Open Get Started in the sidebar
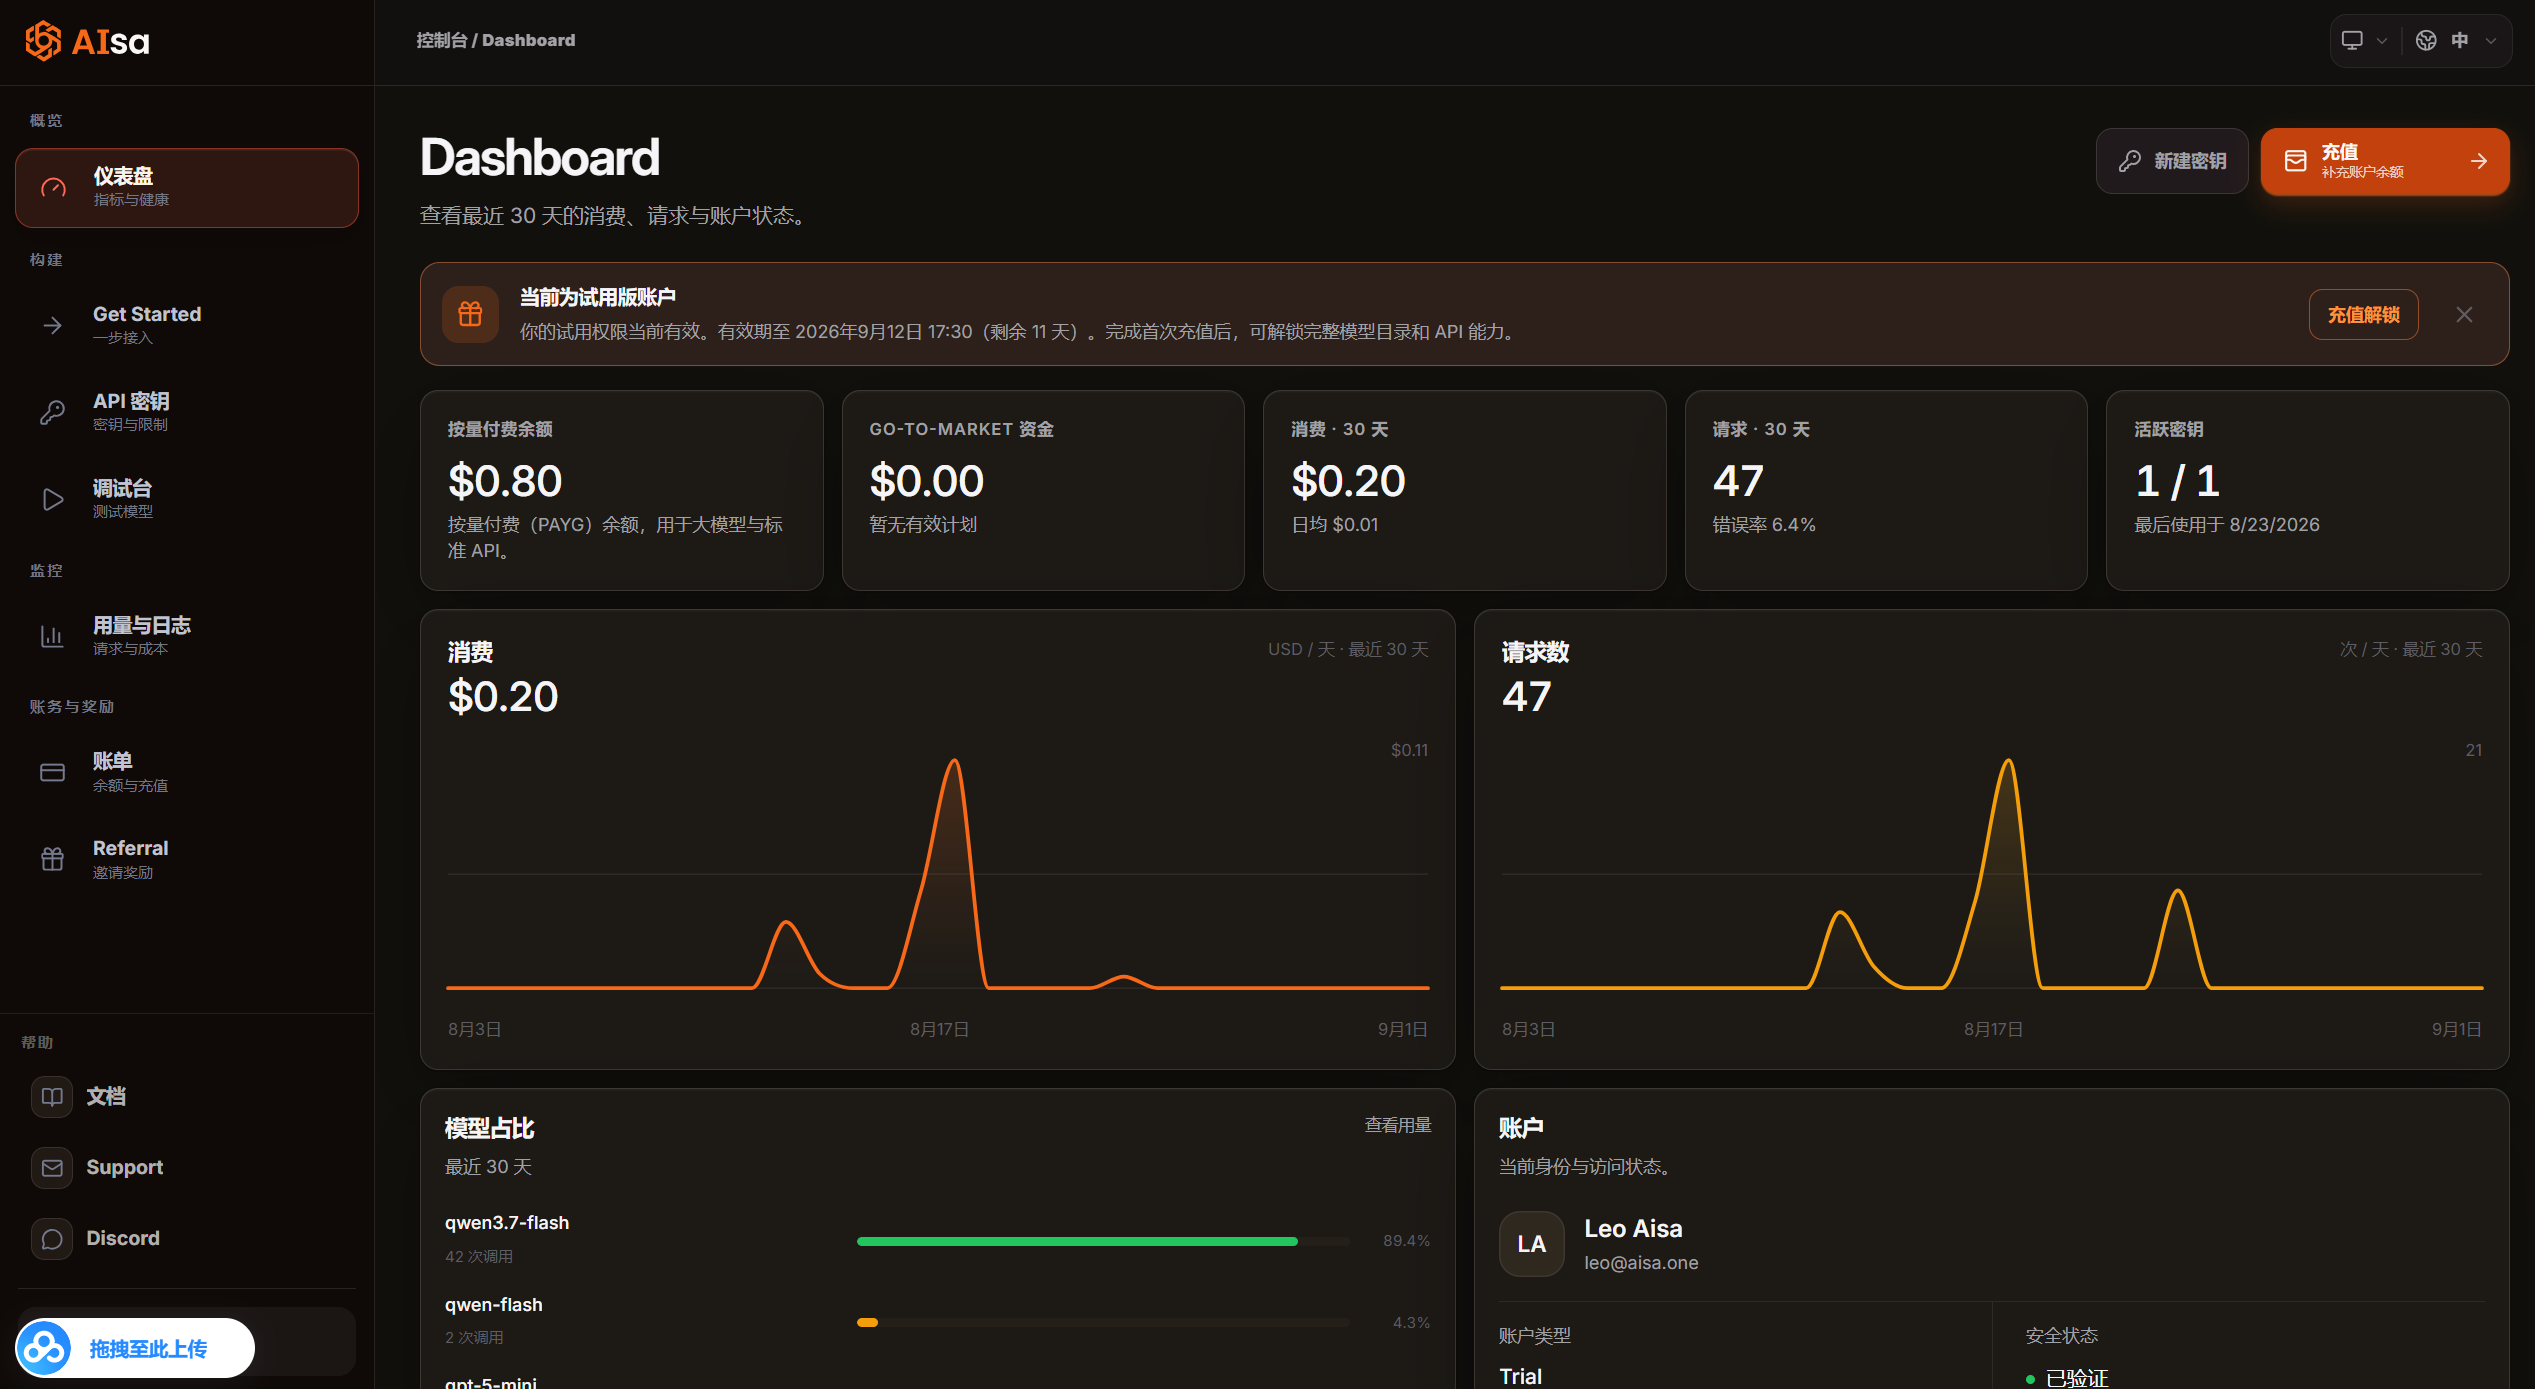 tap(187, 325)
